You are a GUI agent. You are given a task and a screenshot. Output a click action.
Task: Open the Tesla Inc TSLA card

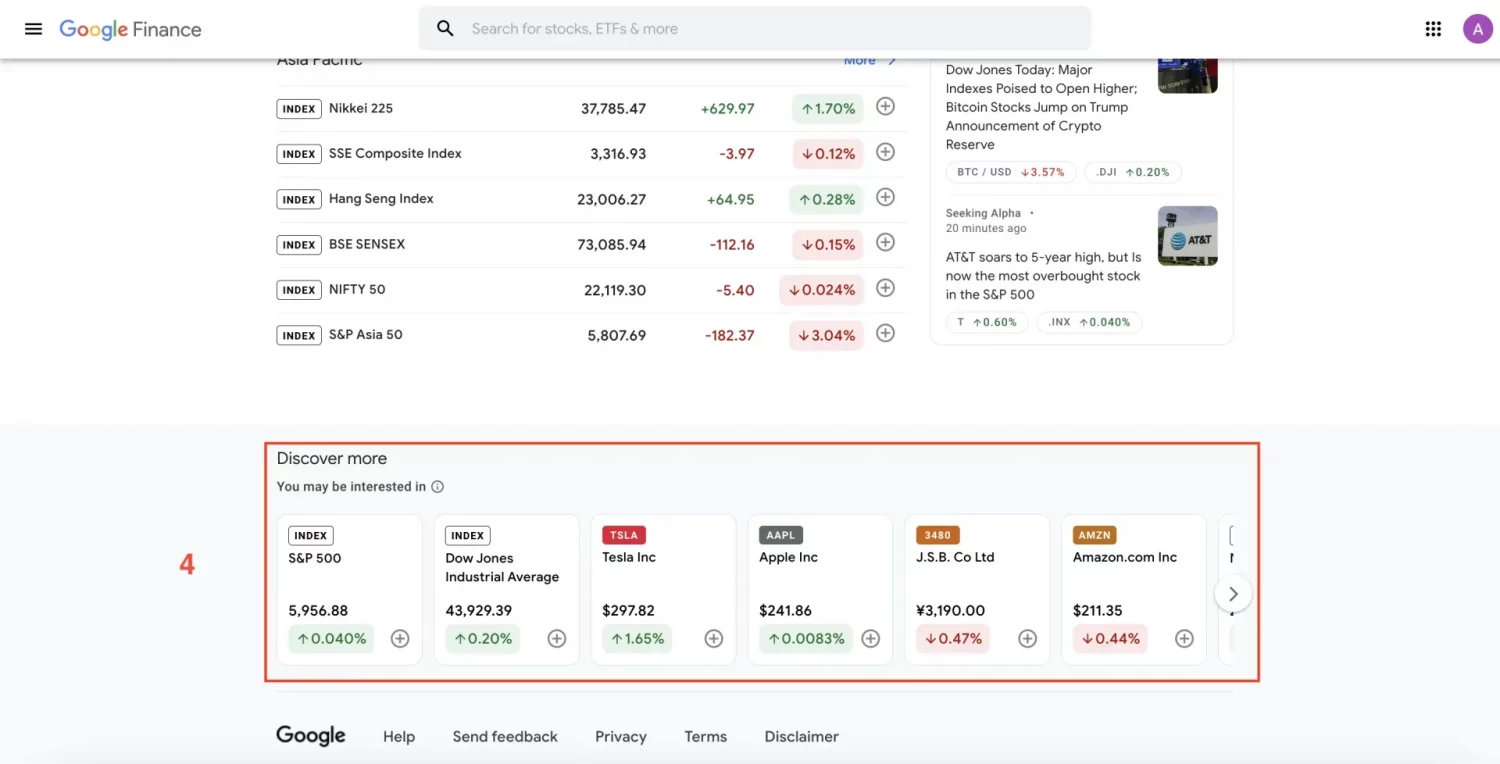tap(663, 589)
